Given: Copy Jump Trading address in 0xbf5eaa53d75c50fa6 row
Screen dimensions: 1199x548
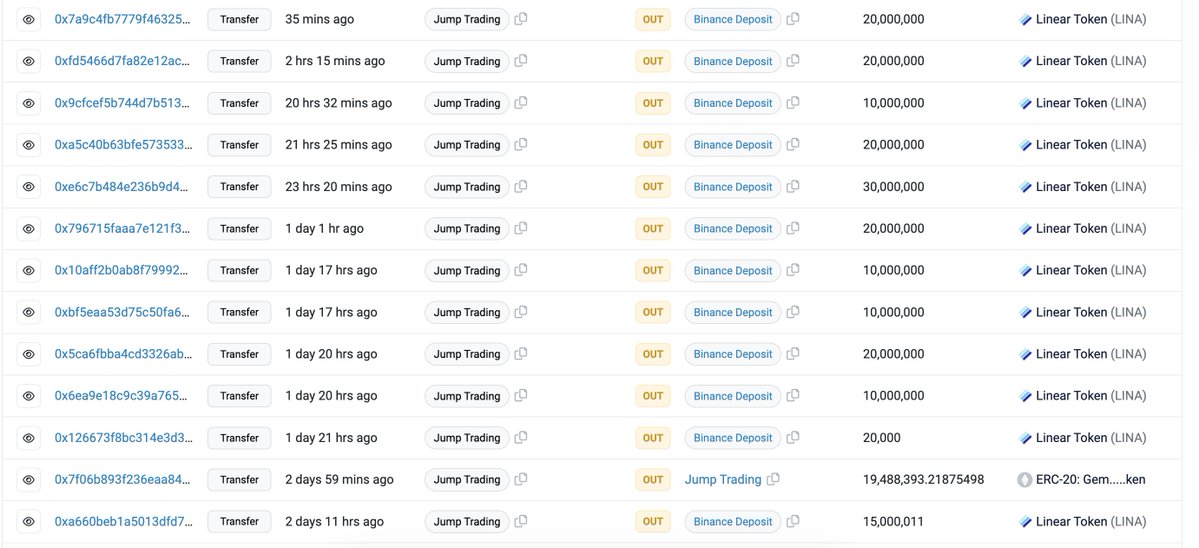Looking at the screenshot, I should pos(521,312).
